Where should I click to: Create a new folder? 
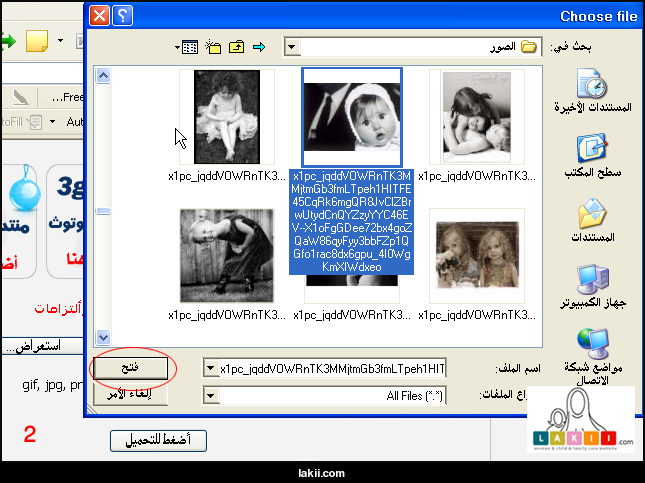213,47
